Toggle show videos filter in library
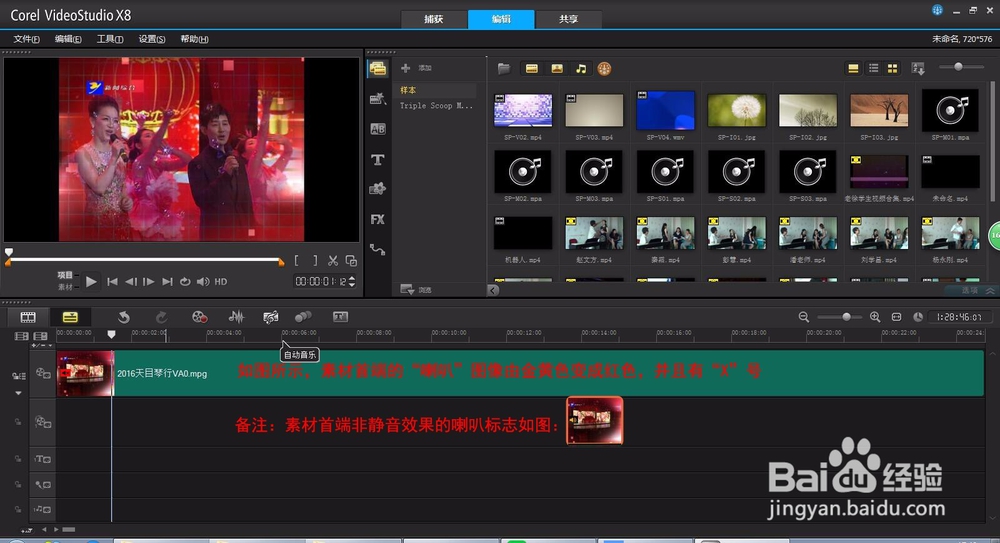Viewport: 1000px width, 543px height. pos(532,68)
